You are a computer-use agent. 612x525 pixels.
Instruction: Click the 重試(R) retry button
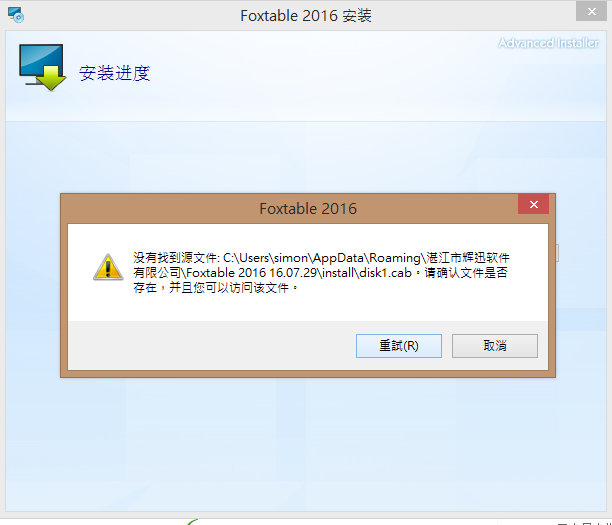click(x=399, y=345)
